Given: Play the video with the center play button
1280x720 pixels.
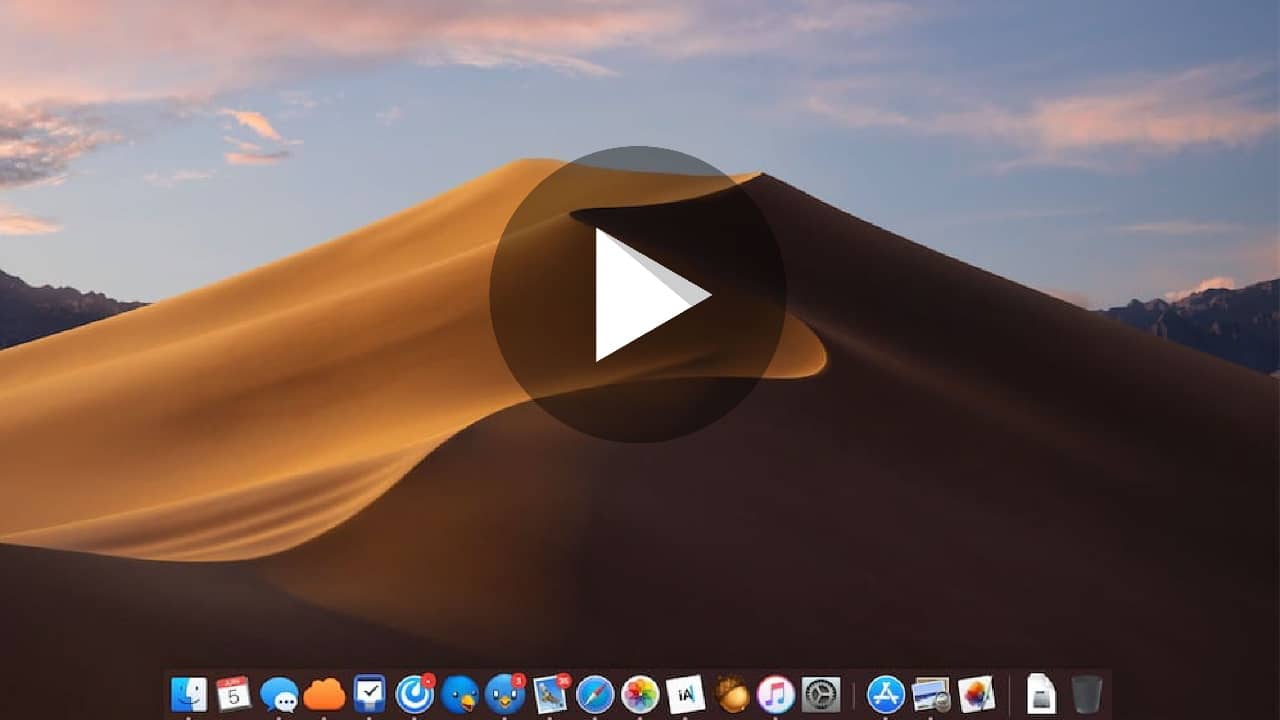Looking at the screenshot, I should click(x=637, y=295).
